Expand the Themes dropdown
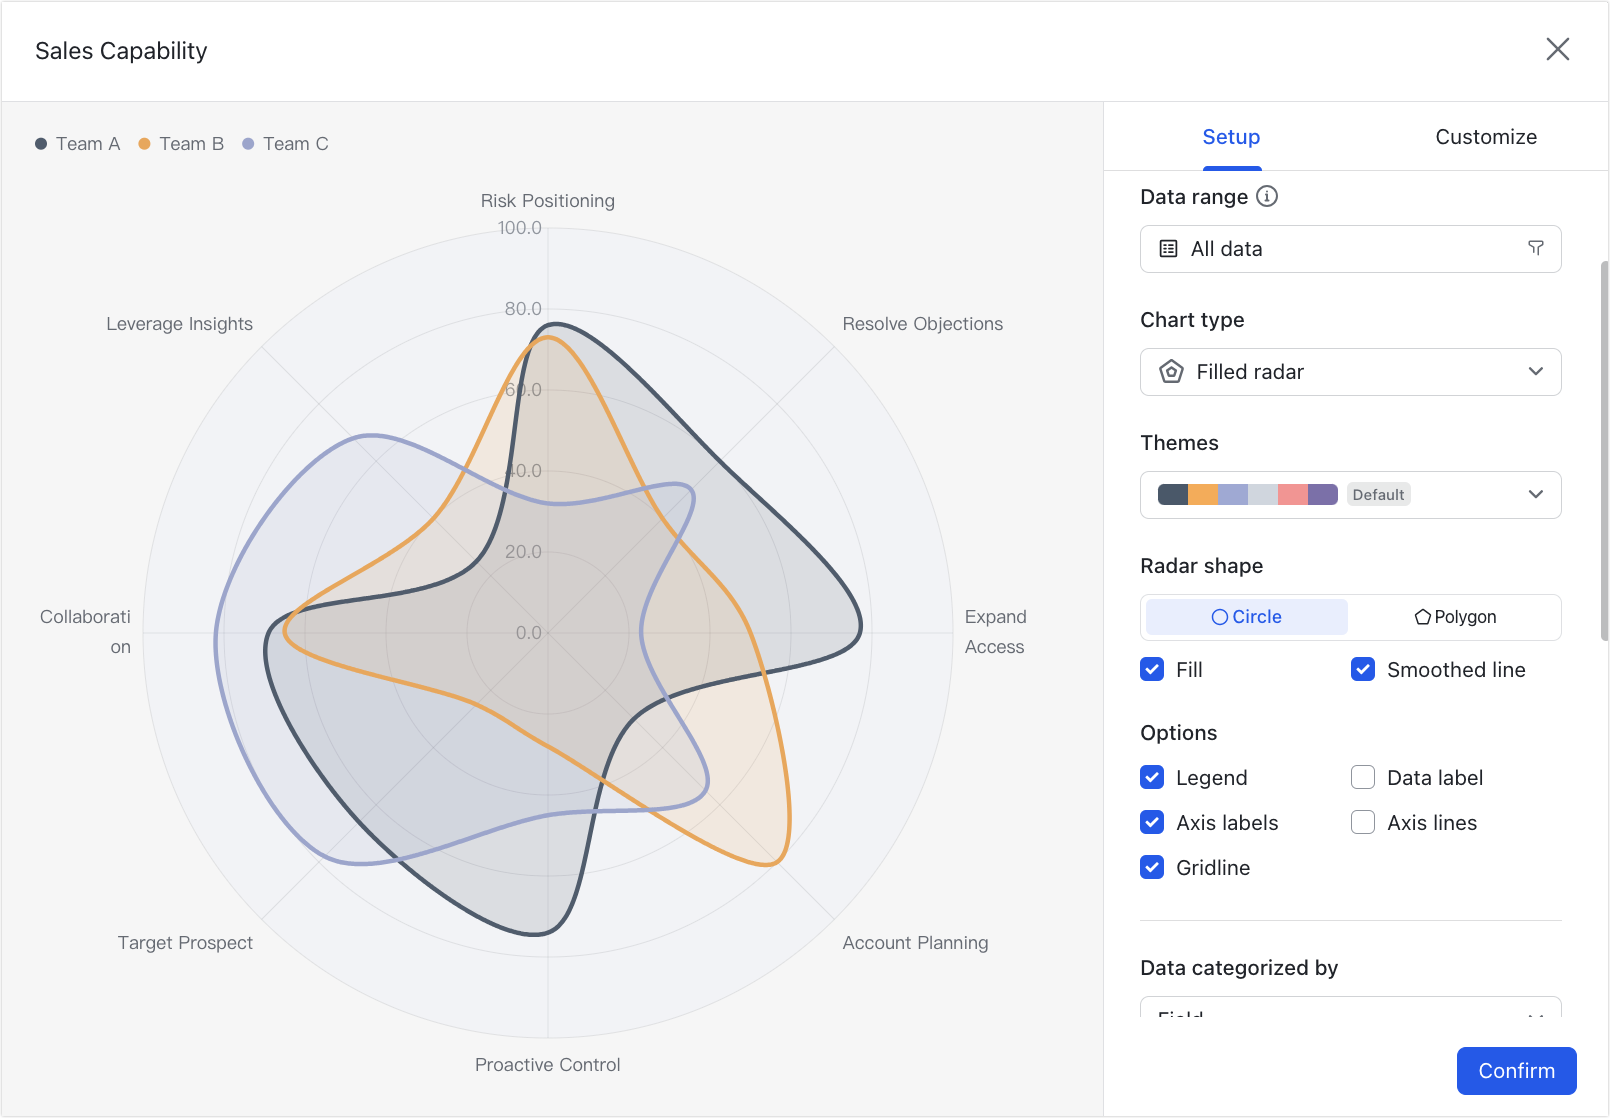The height and width of the screenshot is (1118, 1610). point(1536,494)
